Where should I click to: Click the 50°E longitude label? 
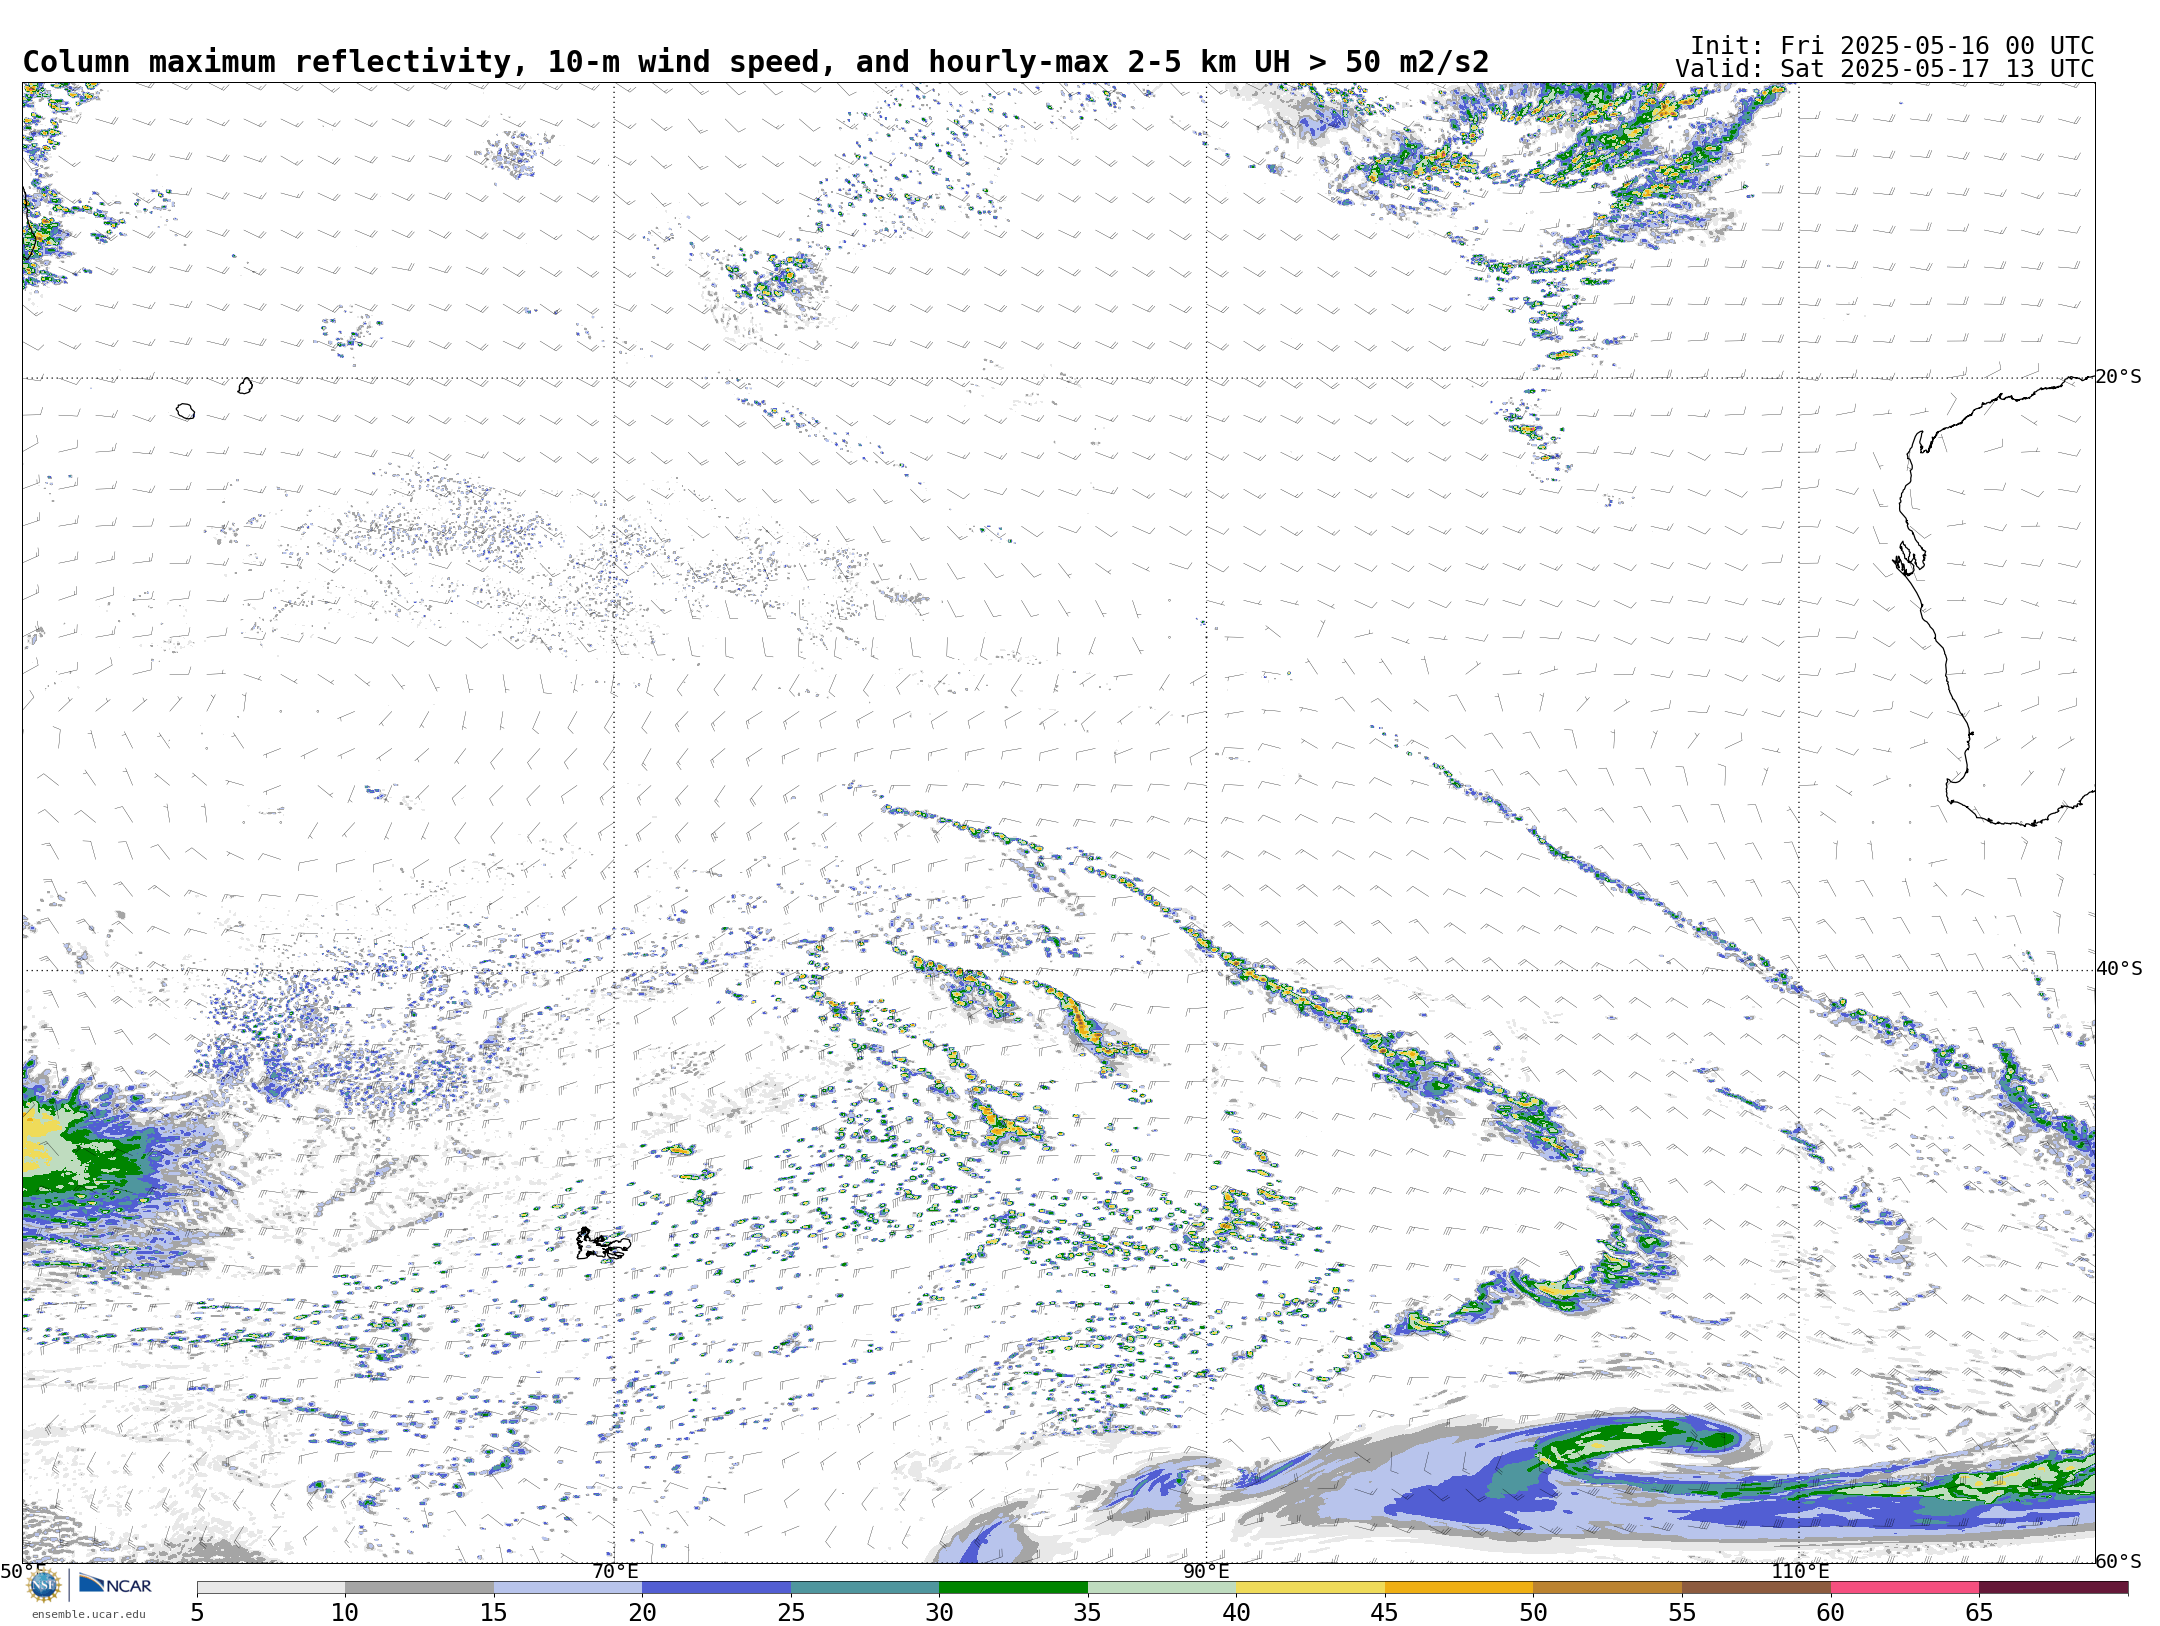23,1571
